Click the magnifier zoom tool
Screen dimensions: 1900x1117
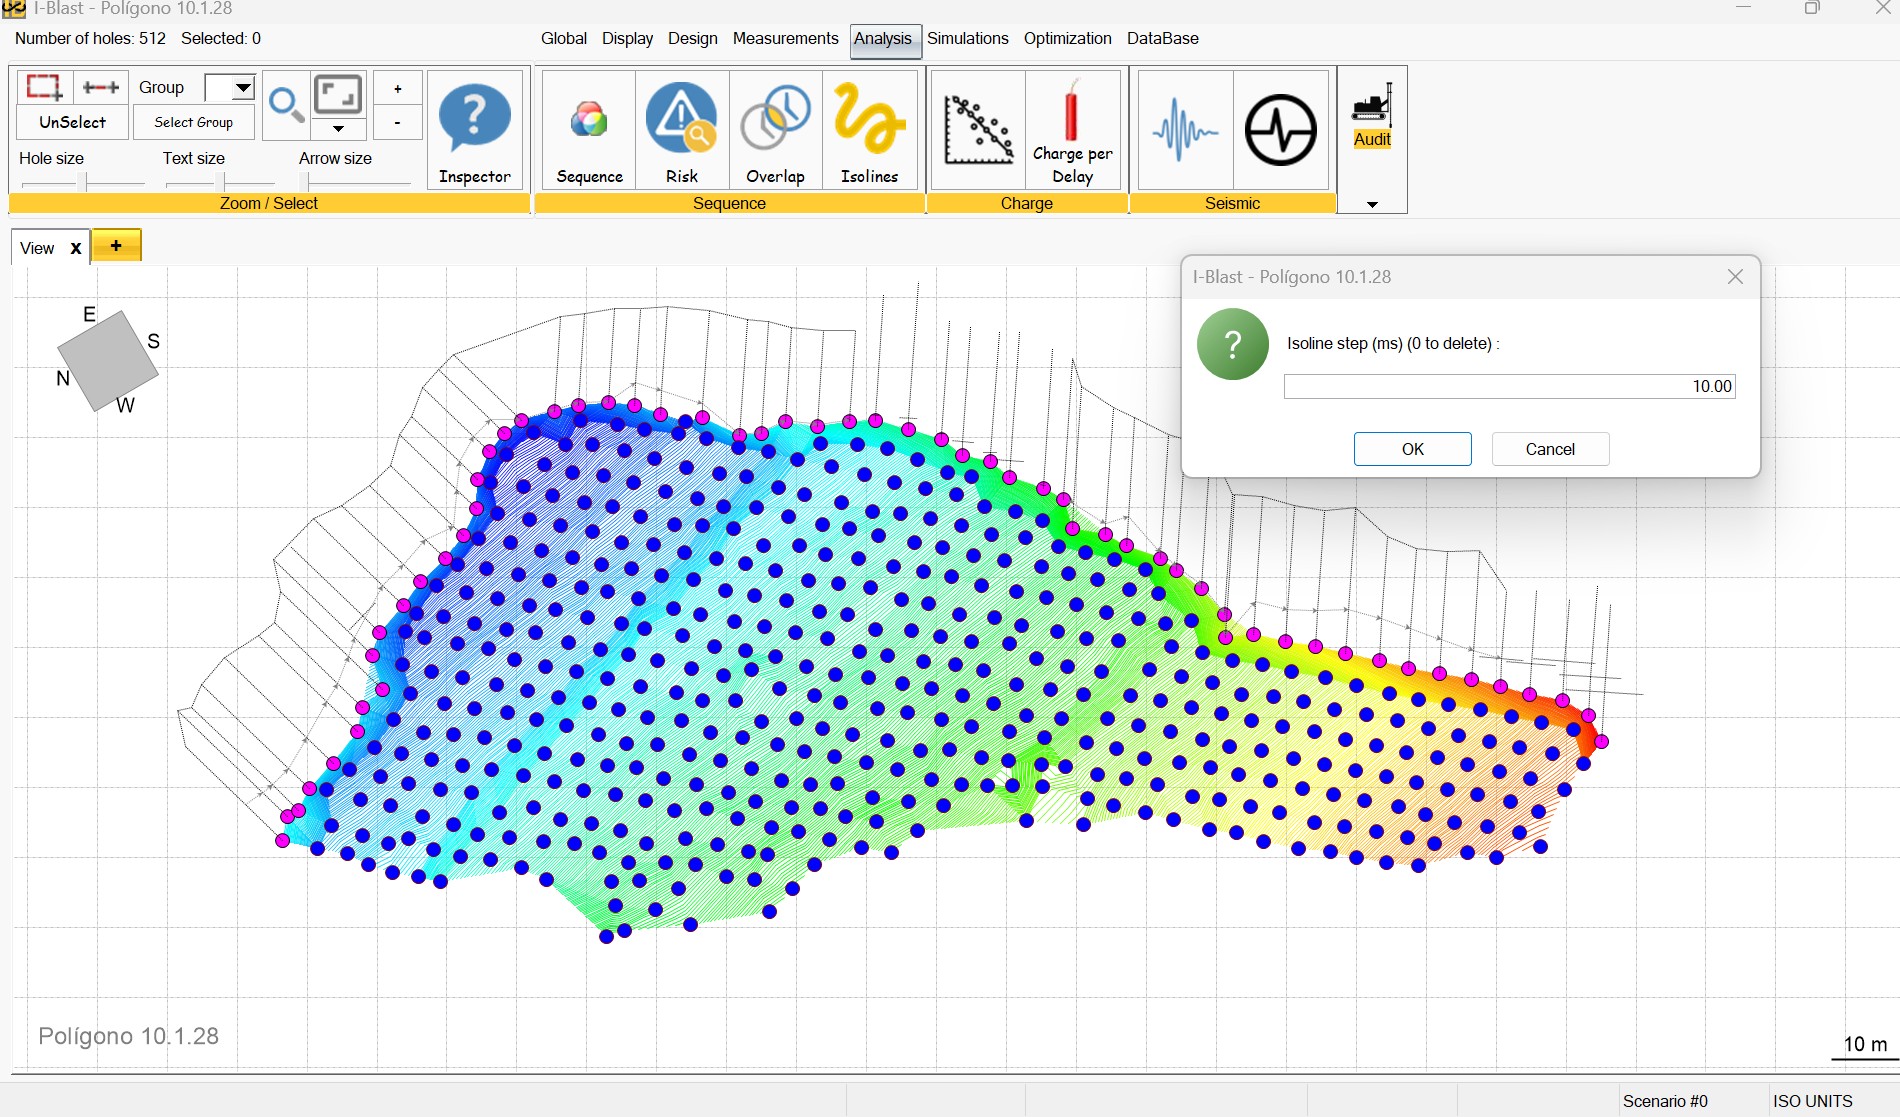click(286, 104)
